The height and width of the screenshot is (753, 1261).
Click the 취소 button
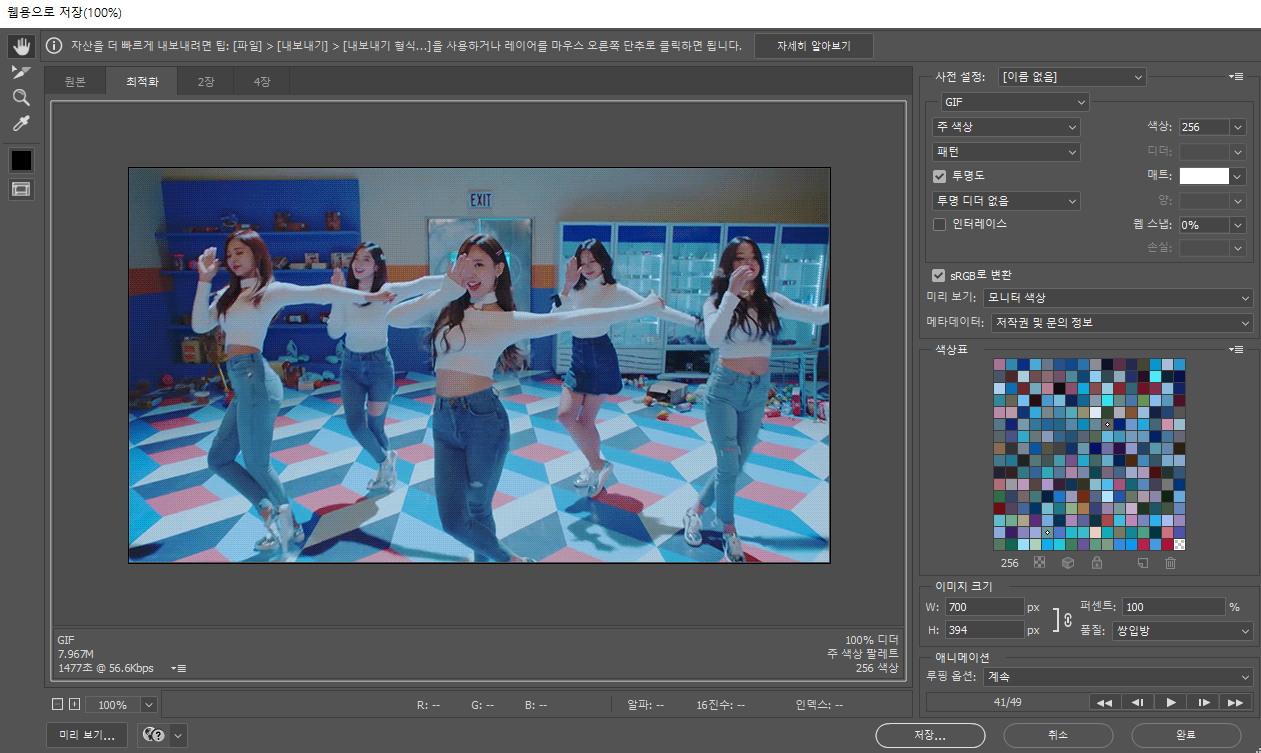point(1058,735)
